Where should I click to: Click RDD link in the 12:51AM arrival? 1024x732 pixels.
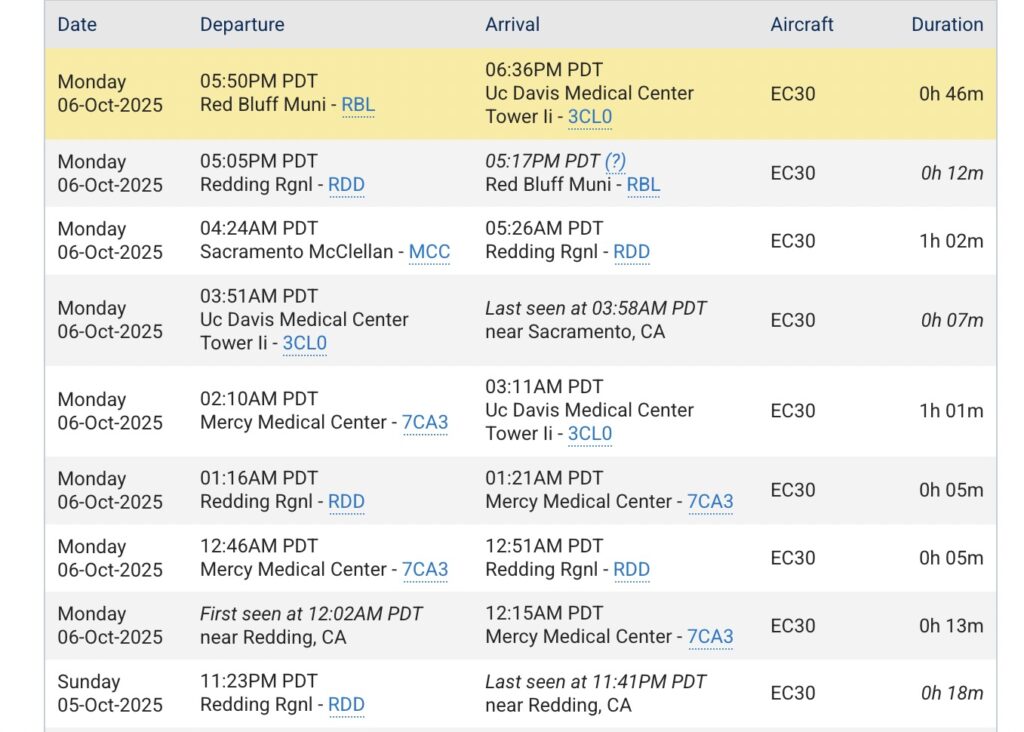click(x=631, y=569)
